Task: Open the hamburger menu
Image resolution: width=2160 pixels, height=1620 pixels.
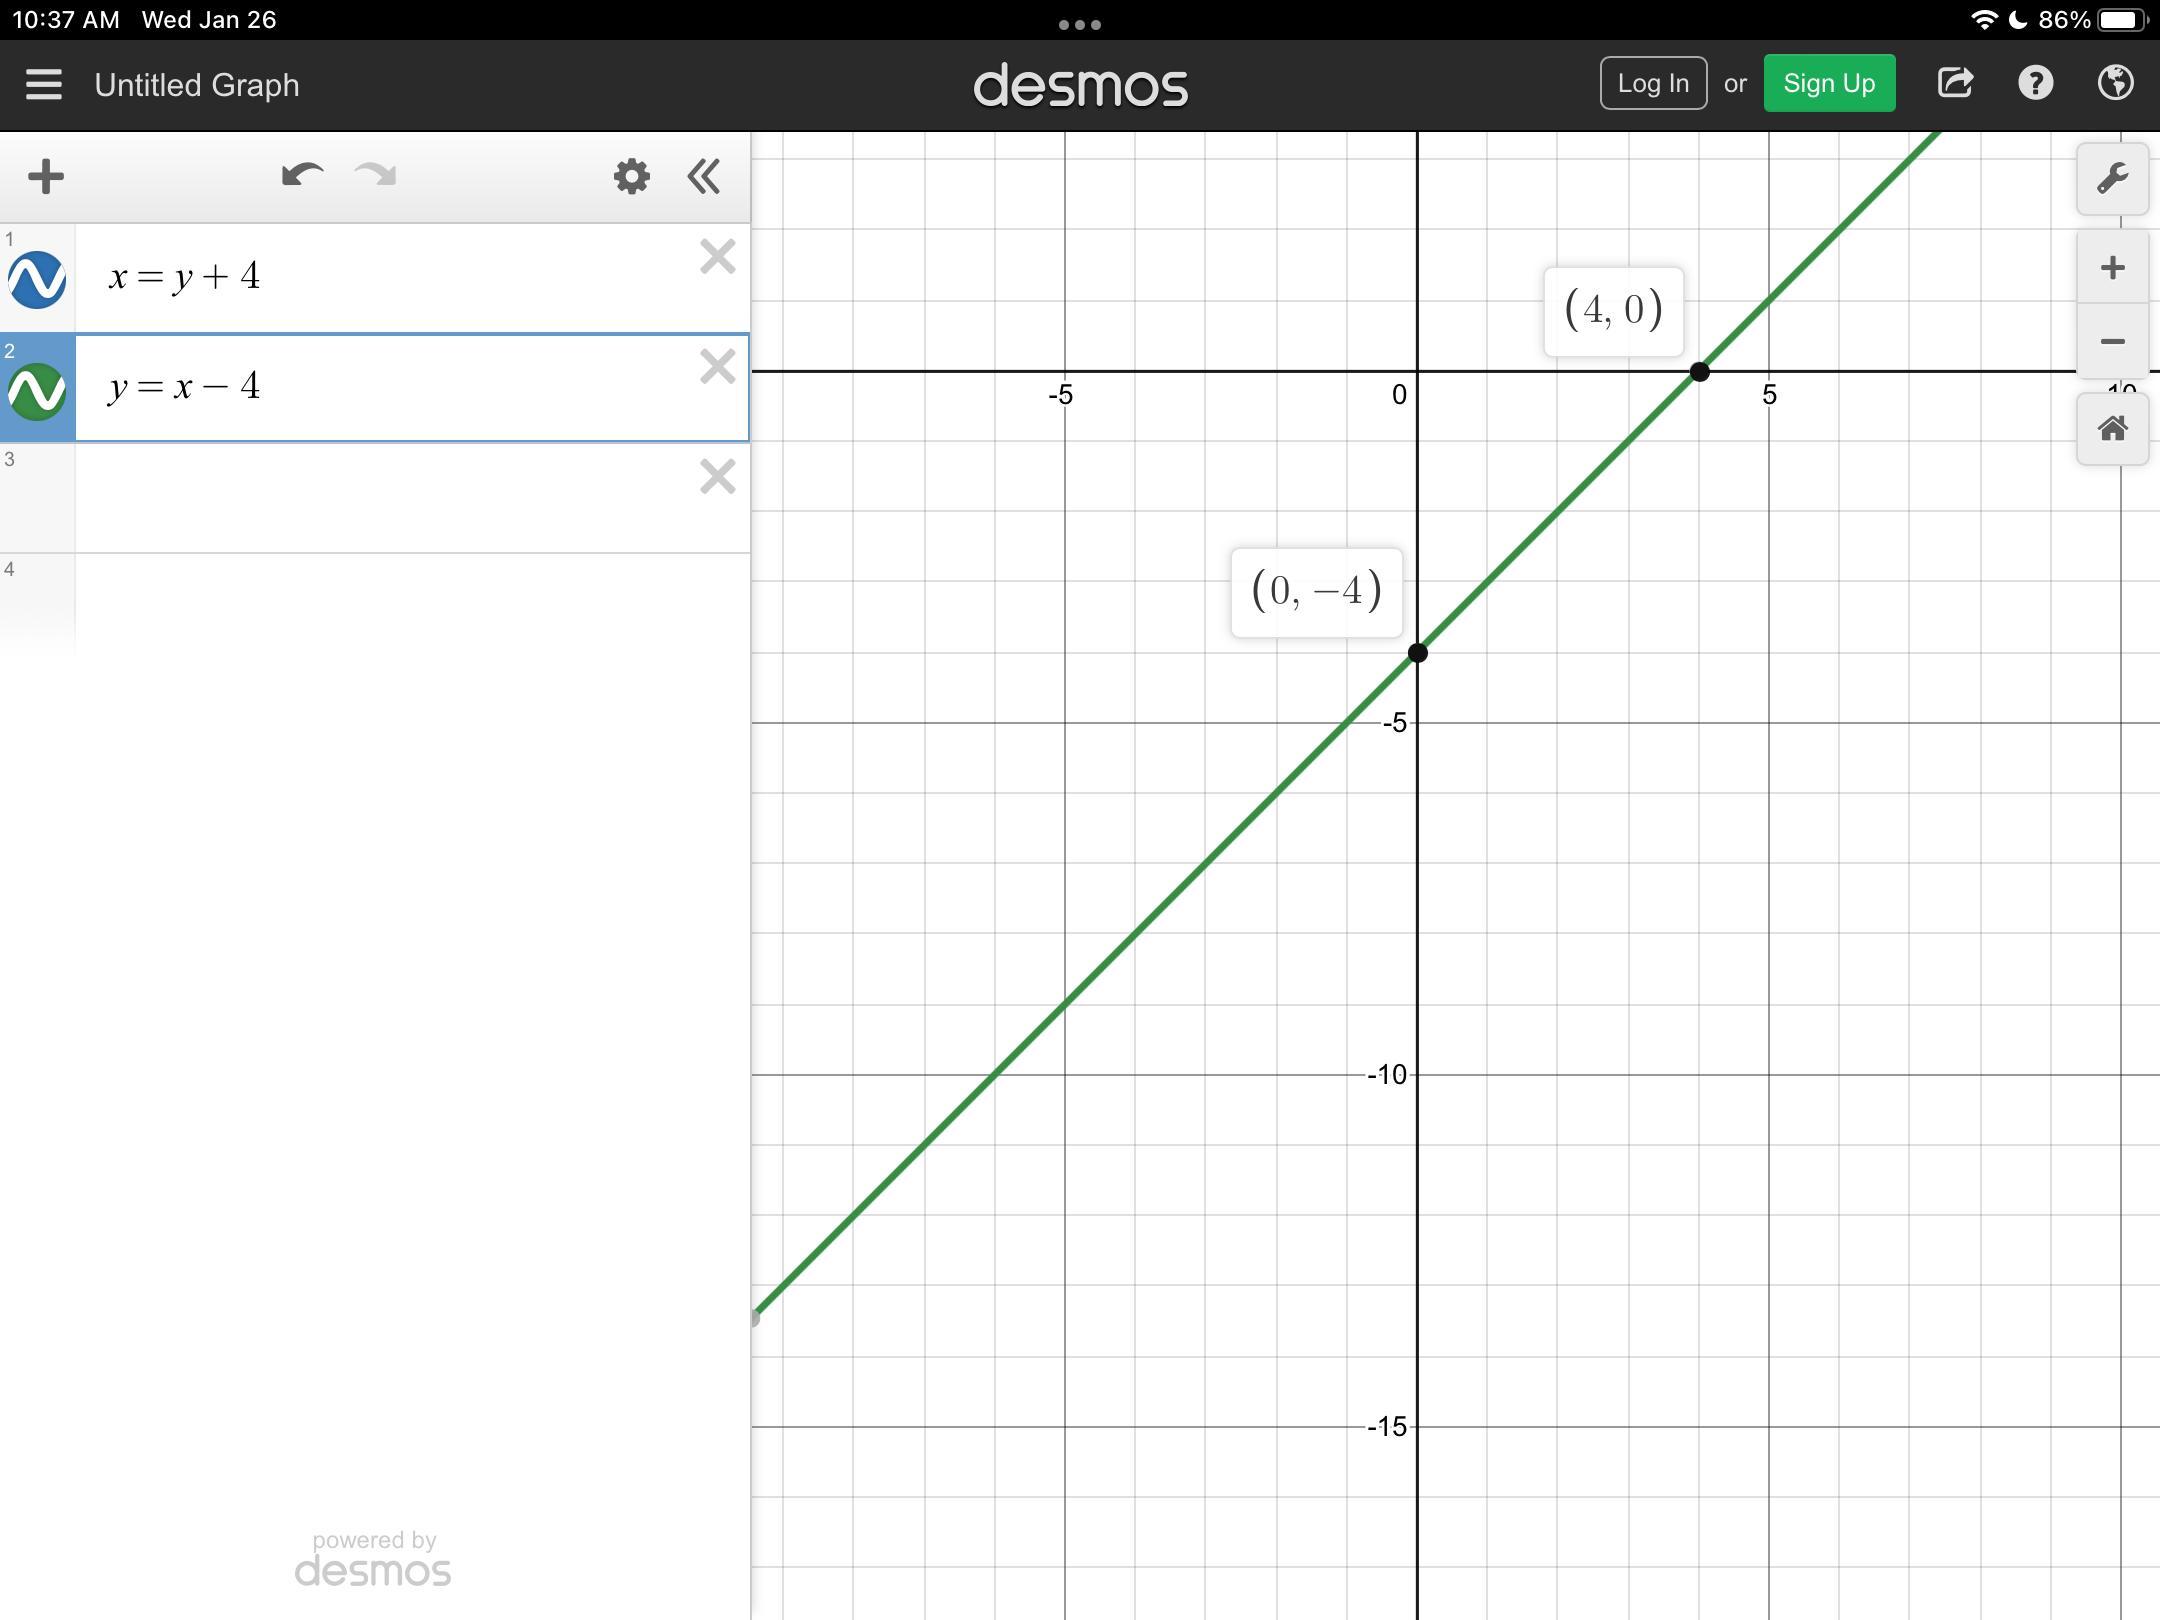Action: (x=44, y=85)
